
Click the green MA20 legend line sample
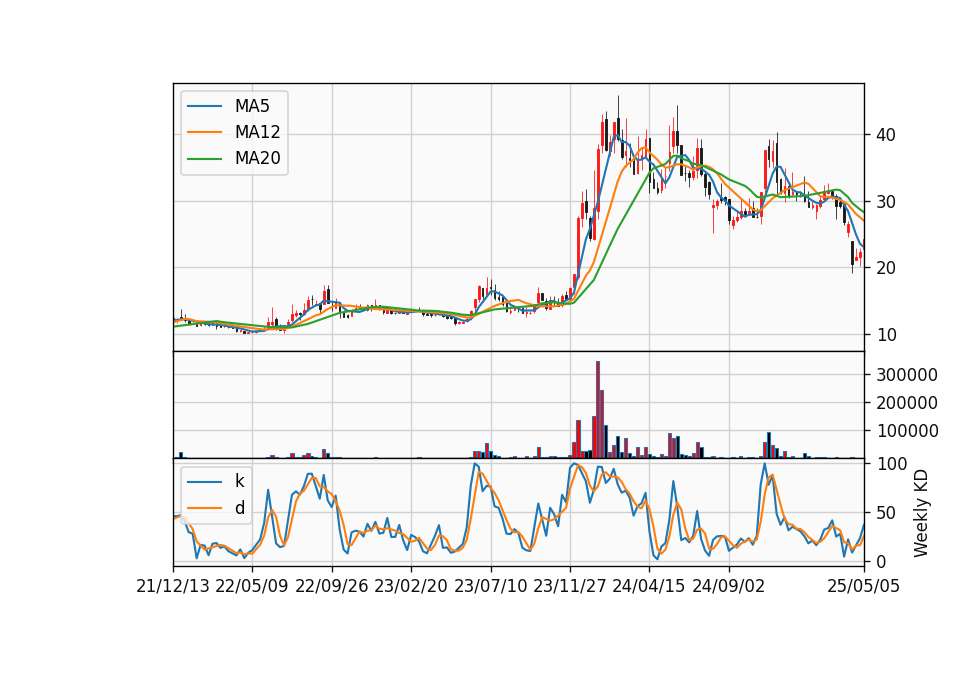coord(204,159)
